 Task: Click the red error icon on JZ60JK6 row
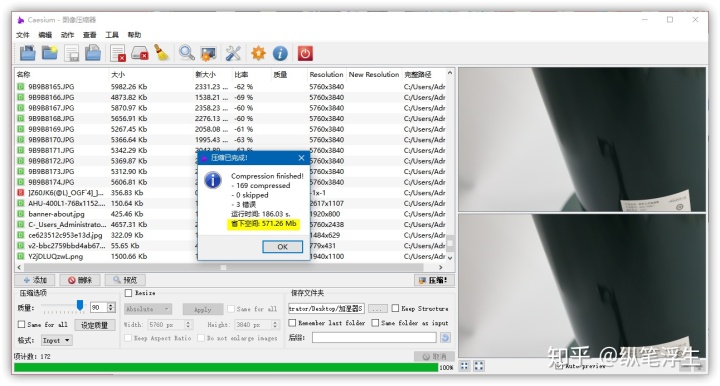pos(21,193)
